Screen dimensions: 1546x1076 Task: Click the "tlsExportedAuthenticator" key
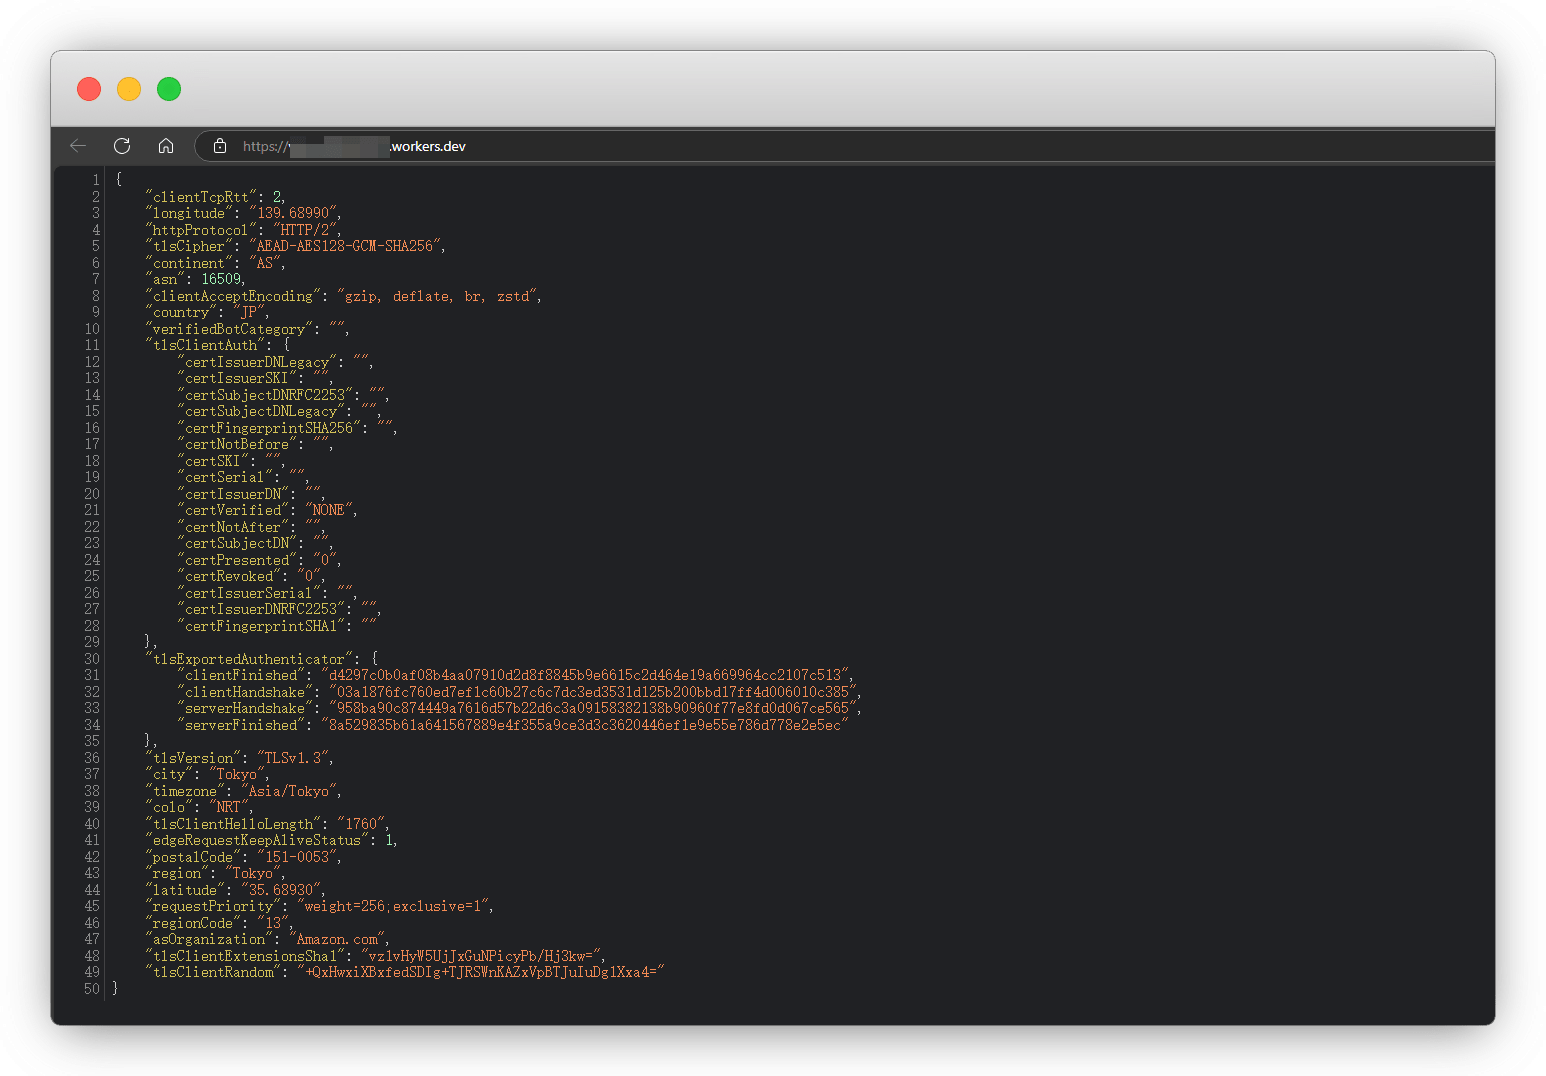click(248, 660)
